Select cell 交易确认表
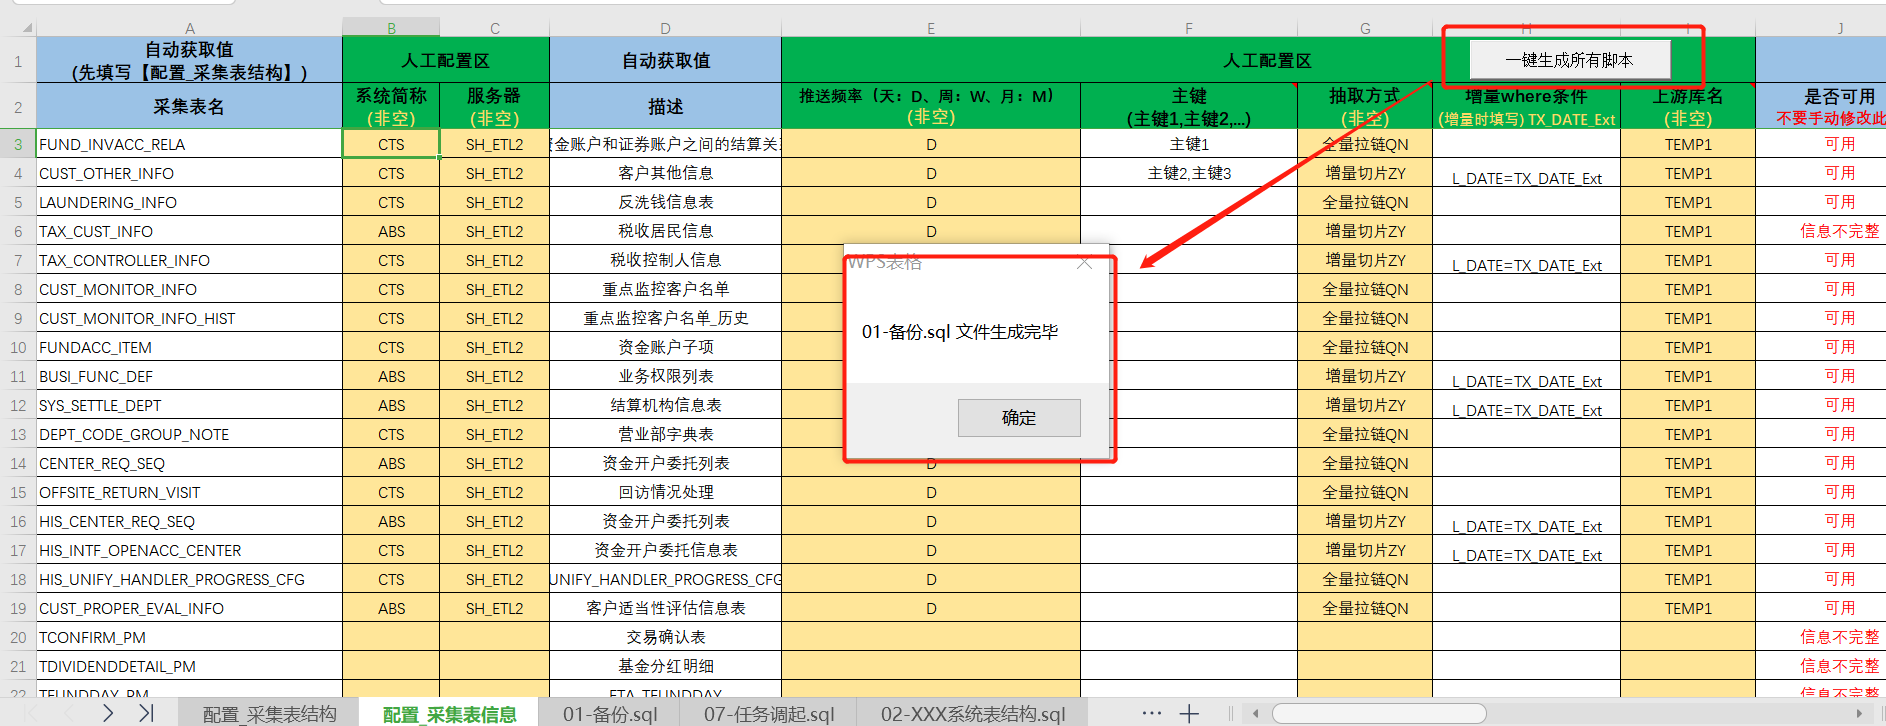Viewport: 1886px width, 726px height. tap(665, 637)
